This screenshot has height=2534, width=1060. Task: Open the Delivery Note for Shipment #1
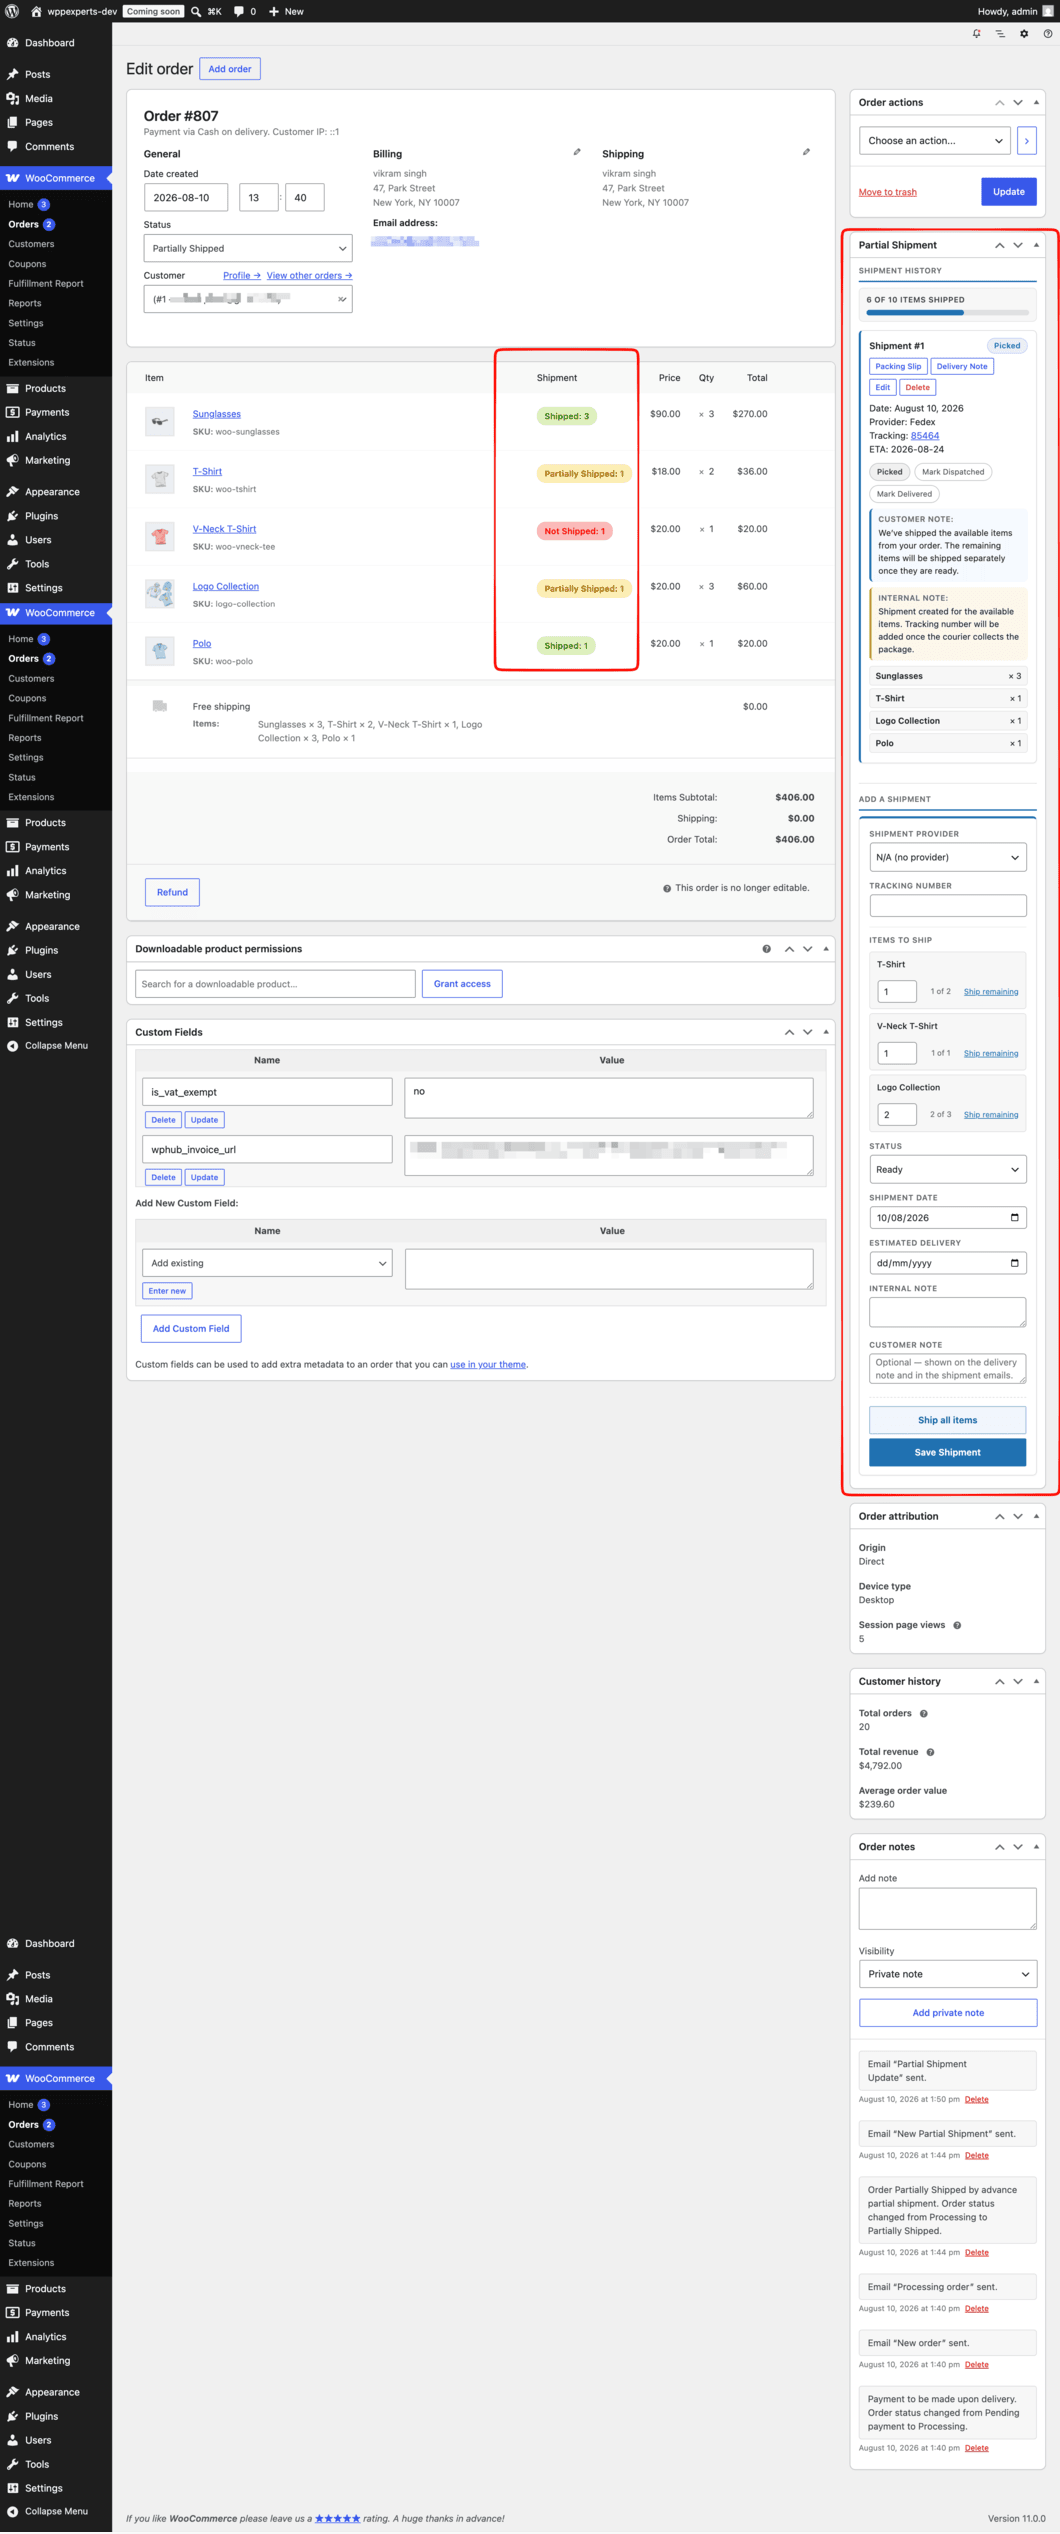pyautogui.click(x=962, y=366)
